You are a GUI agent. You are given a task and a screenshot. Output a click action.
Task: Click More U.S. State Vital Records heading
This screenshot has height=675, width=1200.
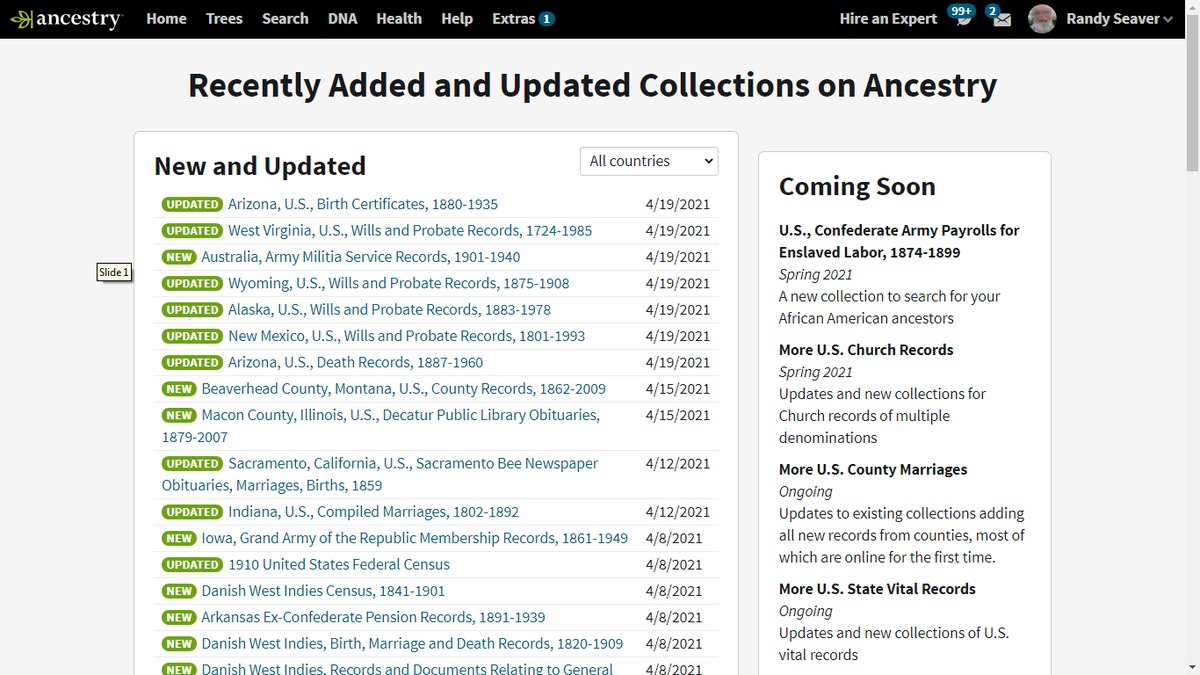[877, 589]
